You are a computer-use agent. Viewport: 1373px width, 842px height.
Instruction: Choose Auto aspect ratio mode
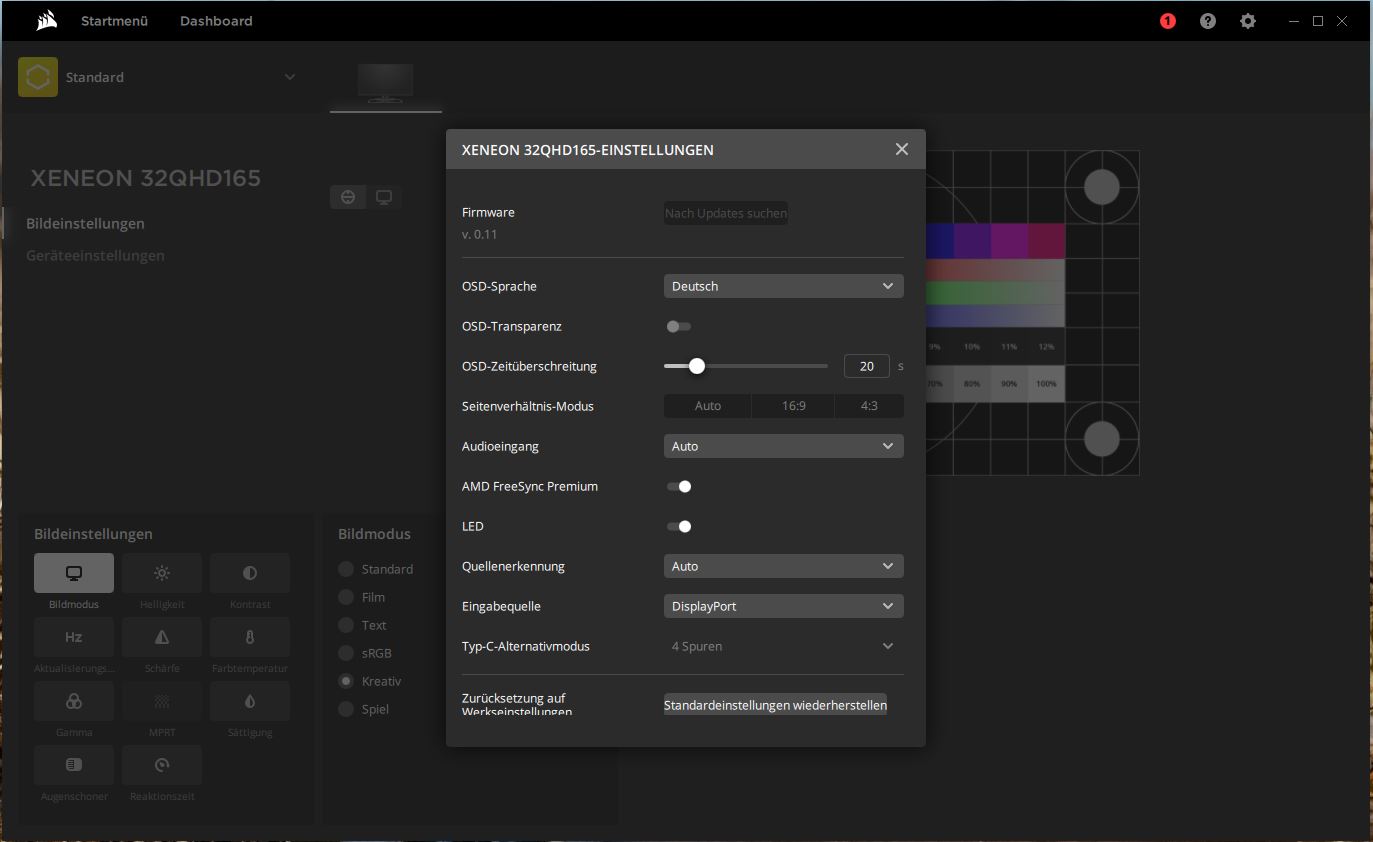(x=708, y=406)
